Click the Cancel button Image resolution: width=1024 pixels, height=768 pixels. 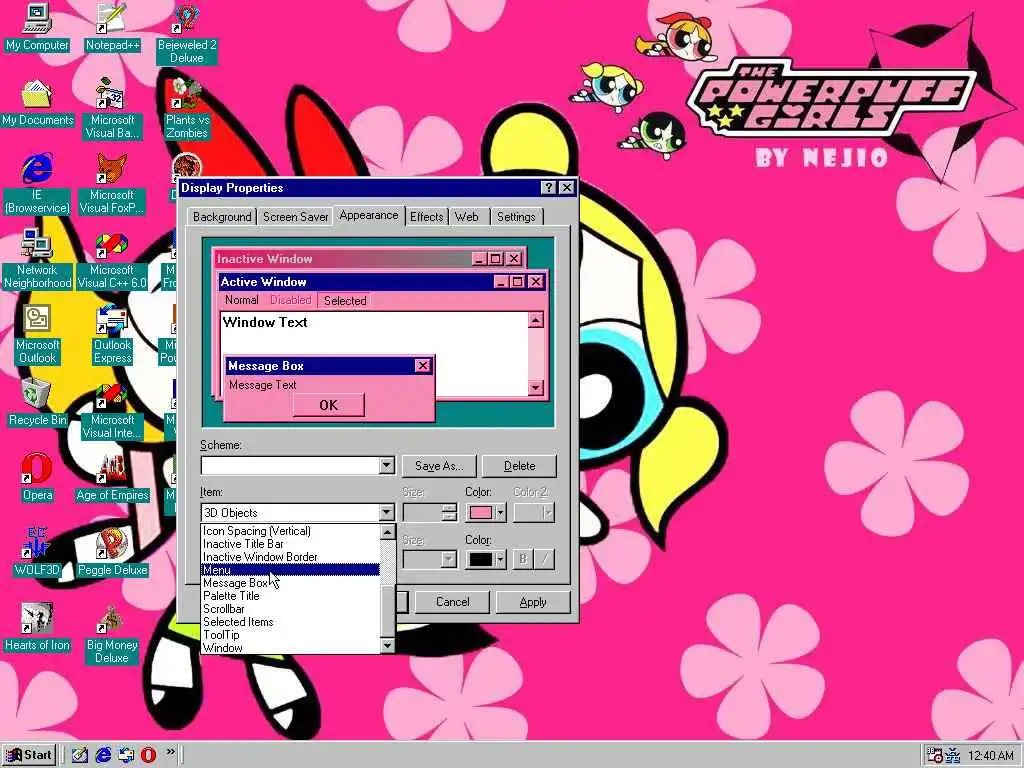(452, 602)
